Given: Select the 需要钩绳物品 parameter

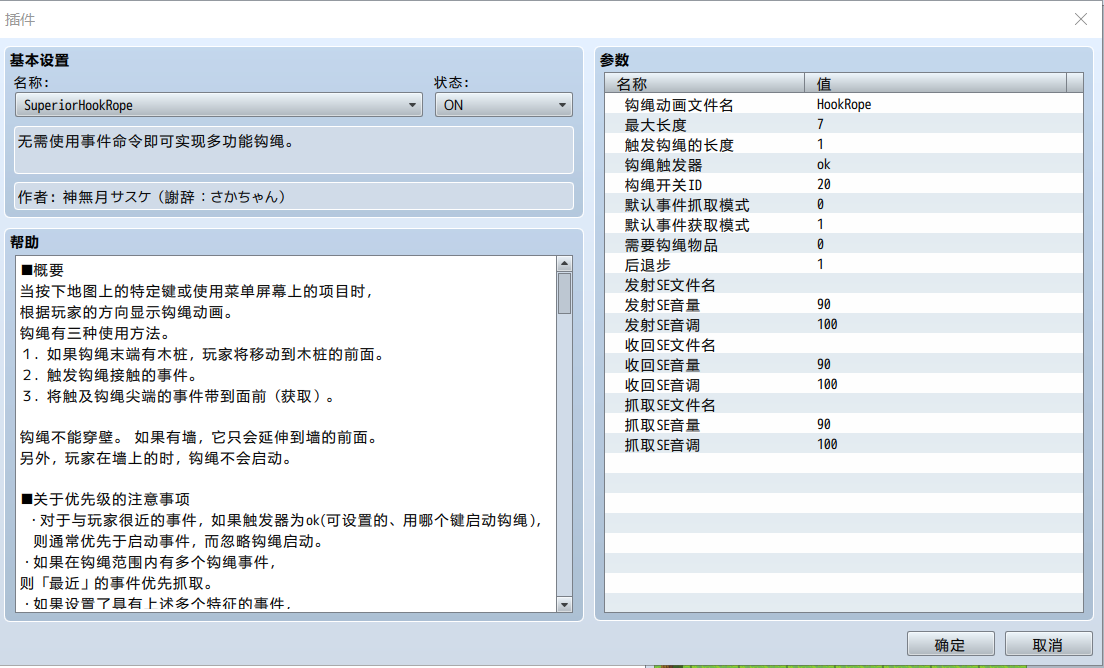Looking at the screenshot, I should click(843, 244).
